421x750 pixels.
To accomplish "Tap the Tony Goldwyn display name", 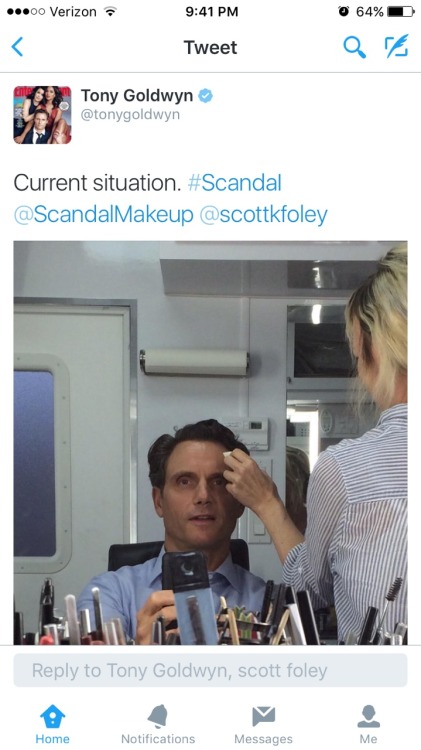I will pos(137,96).
